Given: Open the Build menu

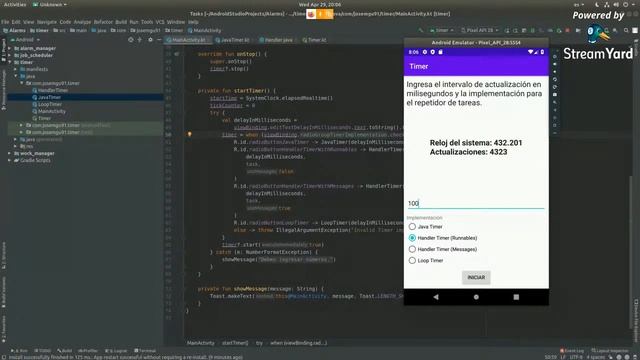Looking at the screenshot, I should point(121,22).
